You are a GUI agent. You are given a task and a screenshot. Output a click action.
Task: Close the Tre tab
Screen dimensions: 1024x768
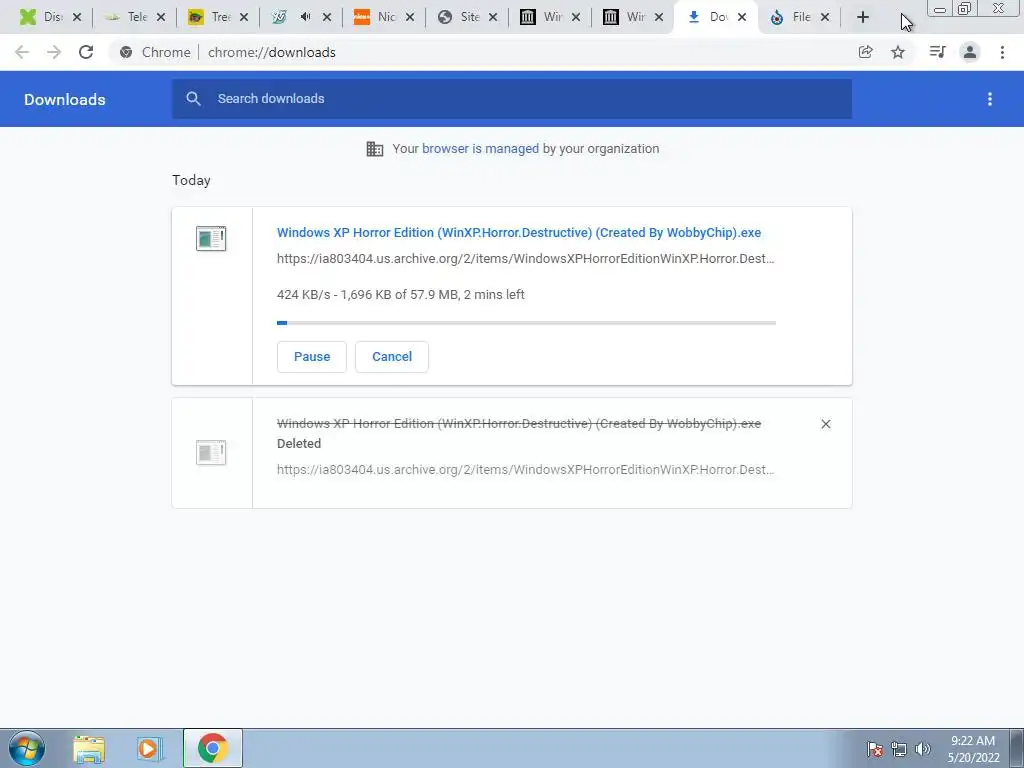point(244,17)
